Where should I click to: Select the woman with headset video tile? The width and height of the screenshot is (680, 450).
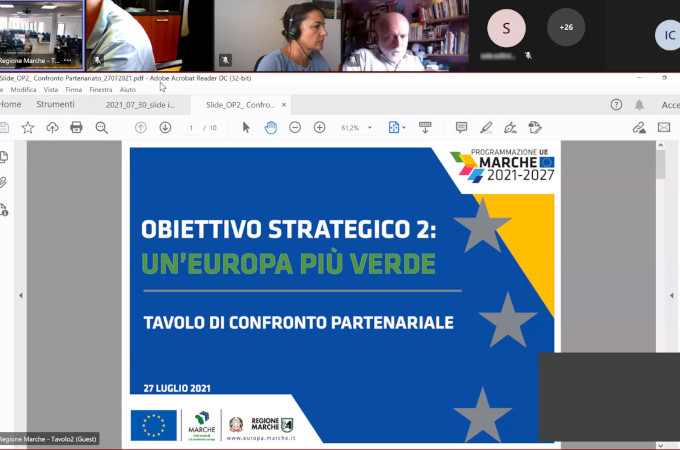pos(278,36)
